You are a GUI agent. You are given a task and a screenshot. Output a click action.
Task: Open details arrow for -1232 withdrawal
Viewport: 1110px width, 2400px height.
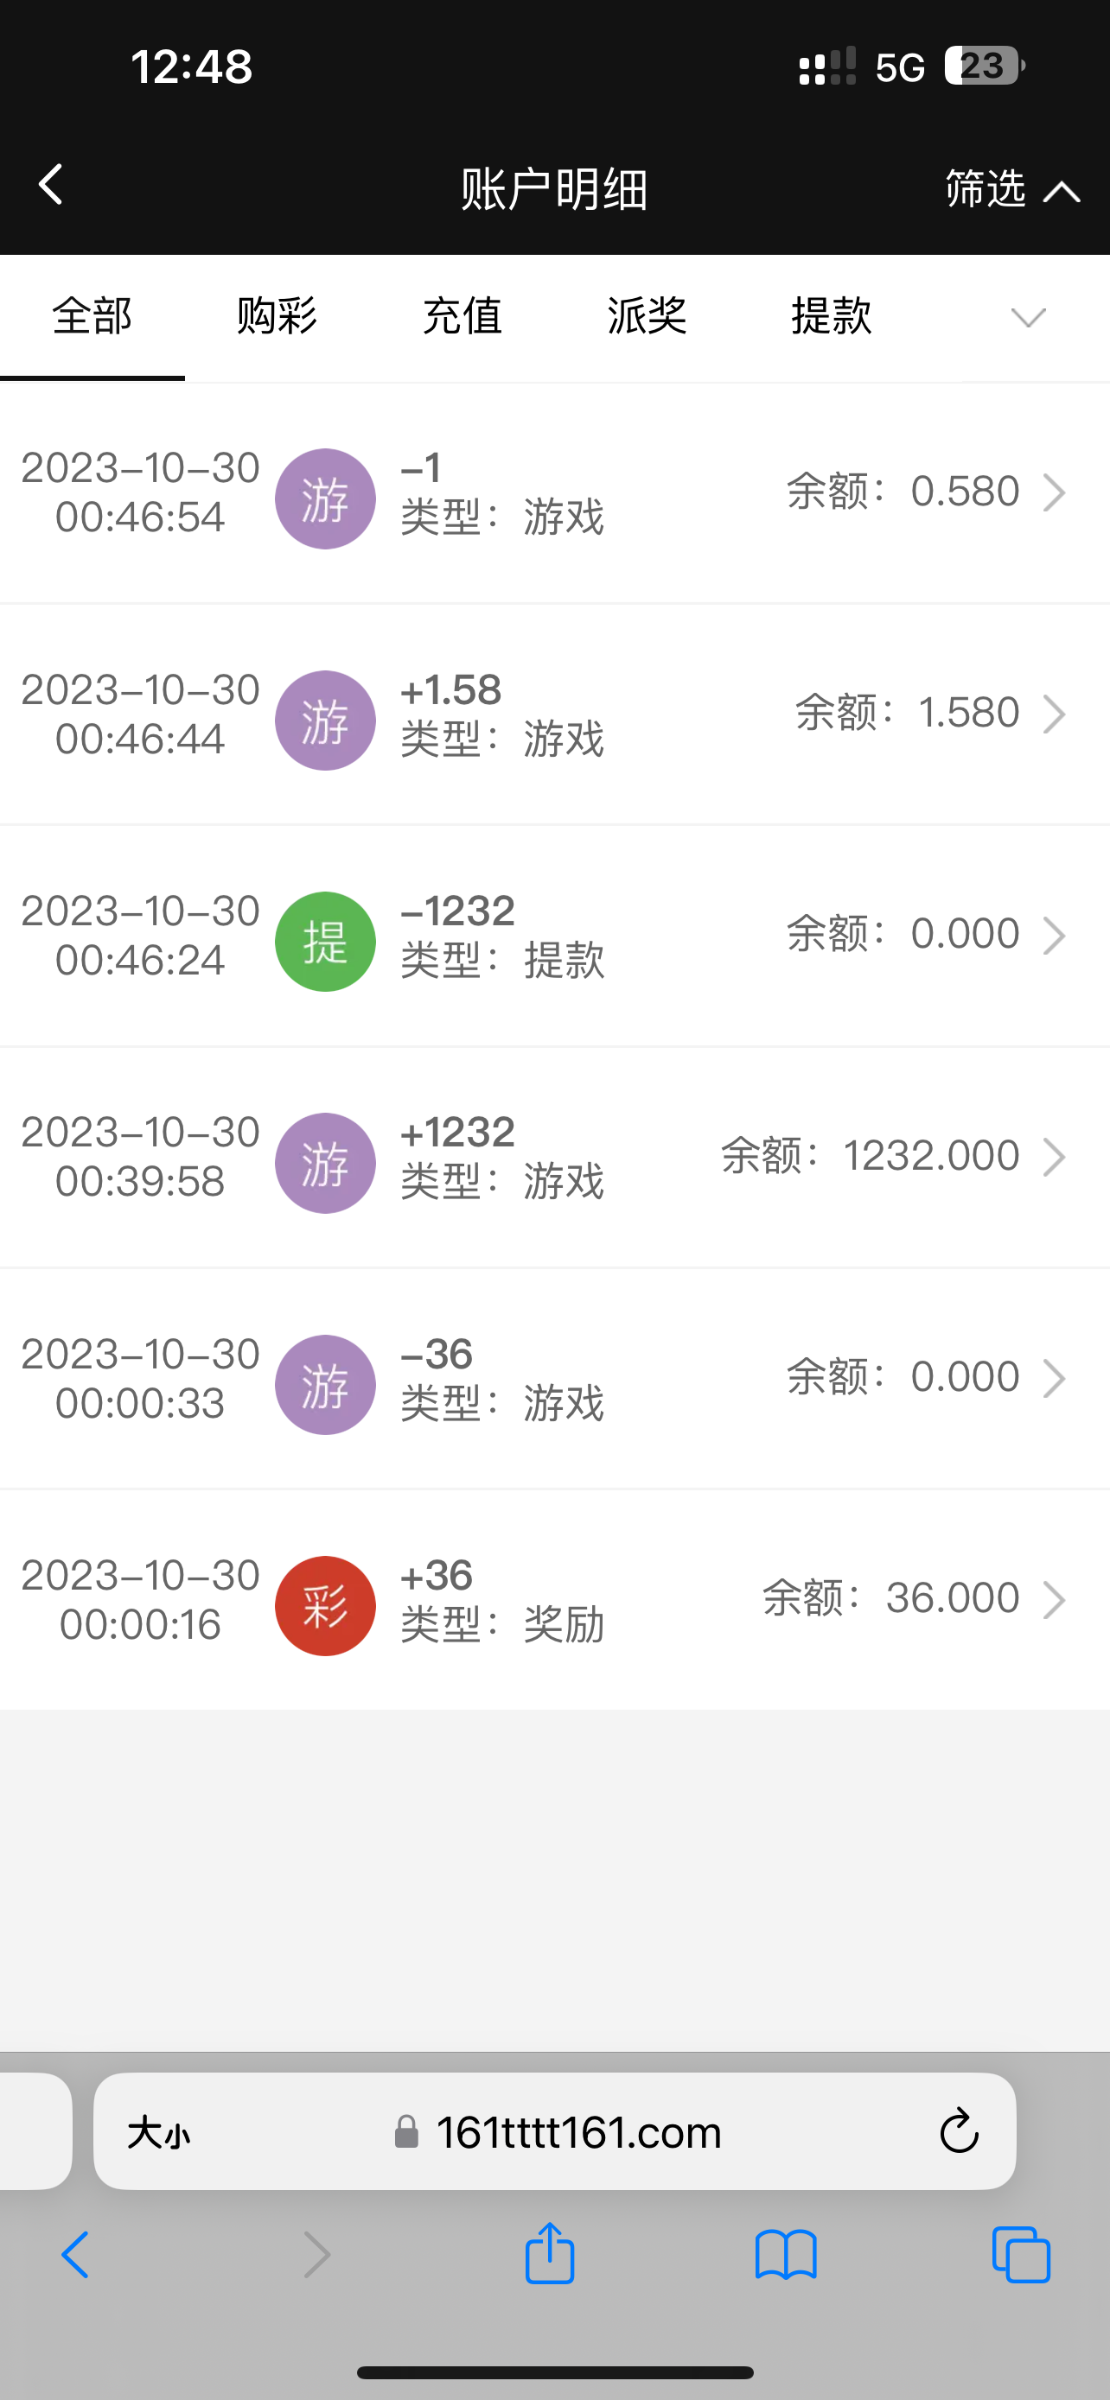[1054, 935]
